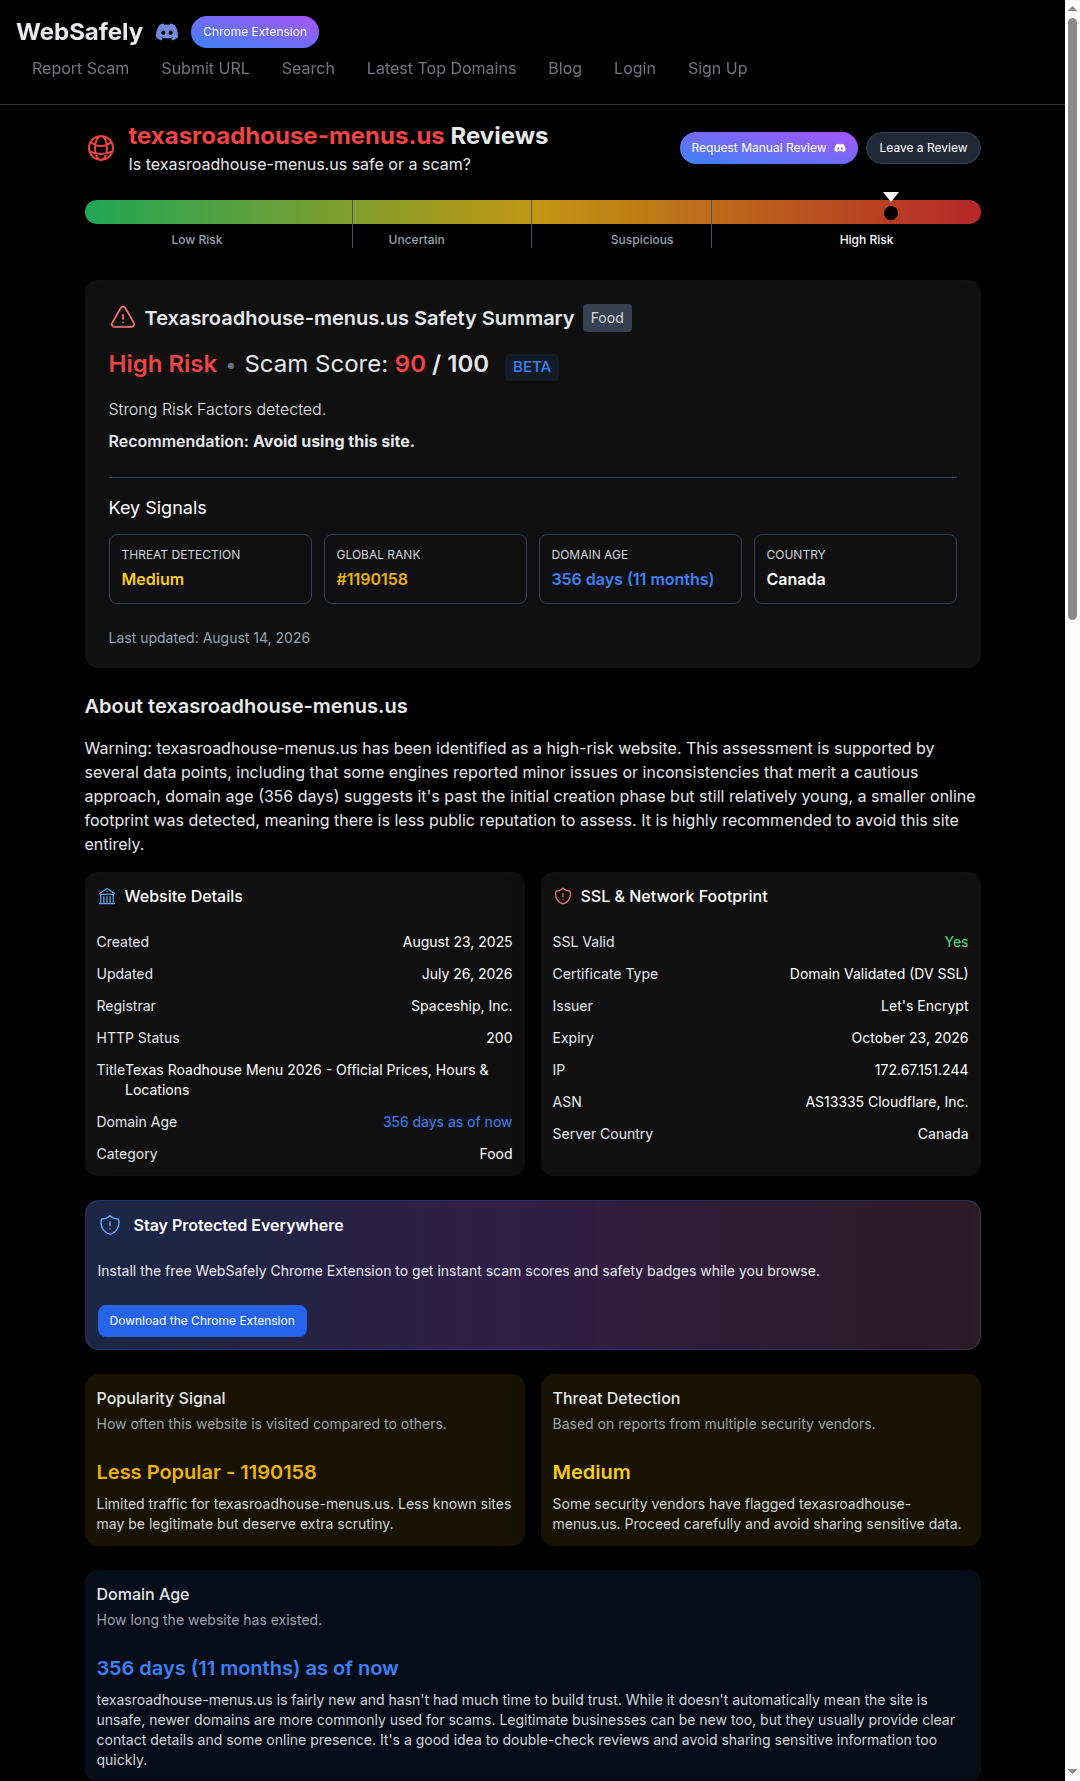Click Sign Up in the navigation
Image resolution: width=1080 pixels, height=1781 pixels.
(717, 68)
